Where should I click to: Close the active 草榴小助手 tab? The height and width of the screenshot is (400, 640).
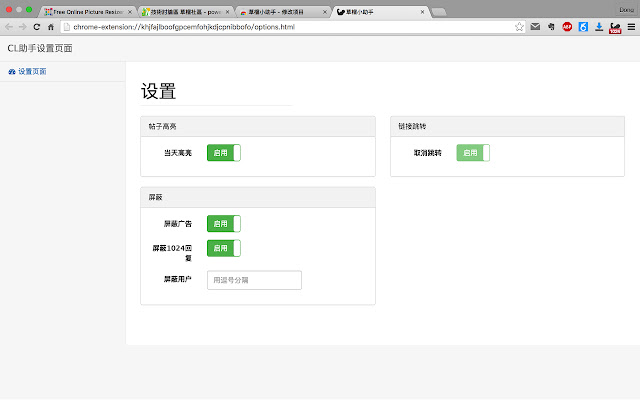click(x=422, y=12)
